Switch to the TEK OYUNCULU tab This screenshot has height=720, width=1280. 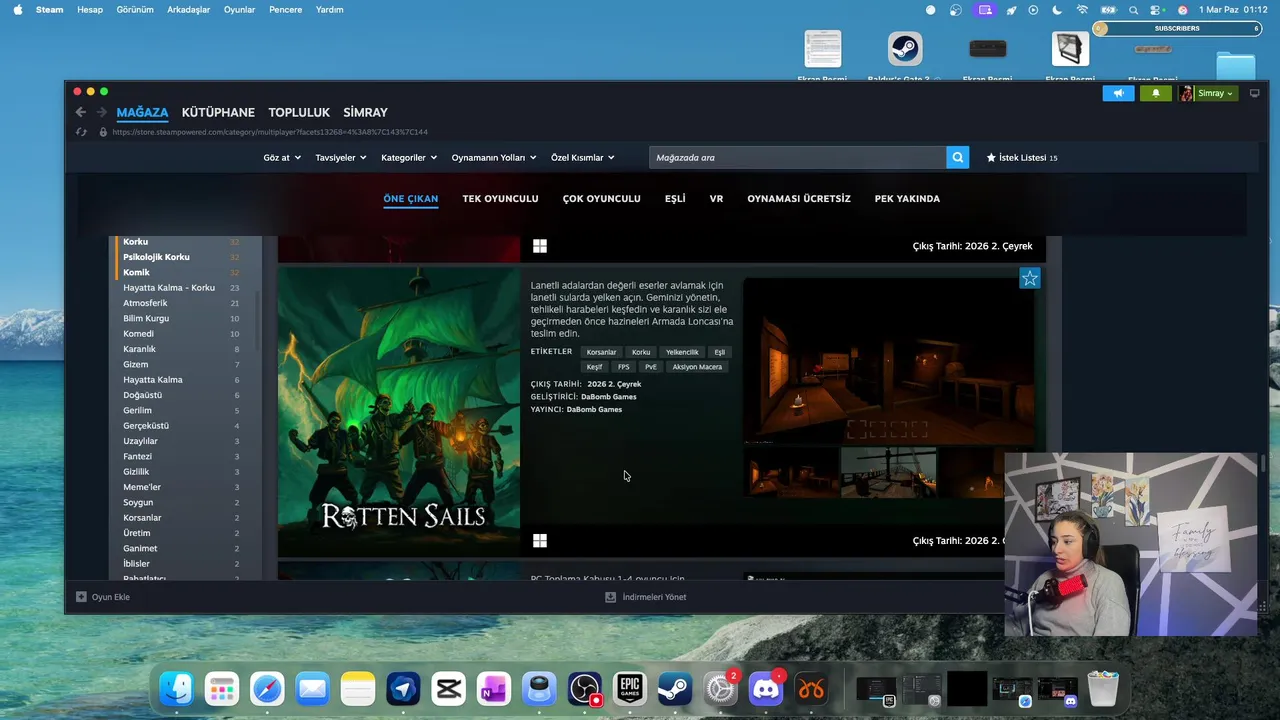[500, 198]
